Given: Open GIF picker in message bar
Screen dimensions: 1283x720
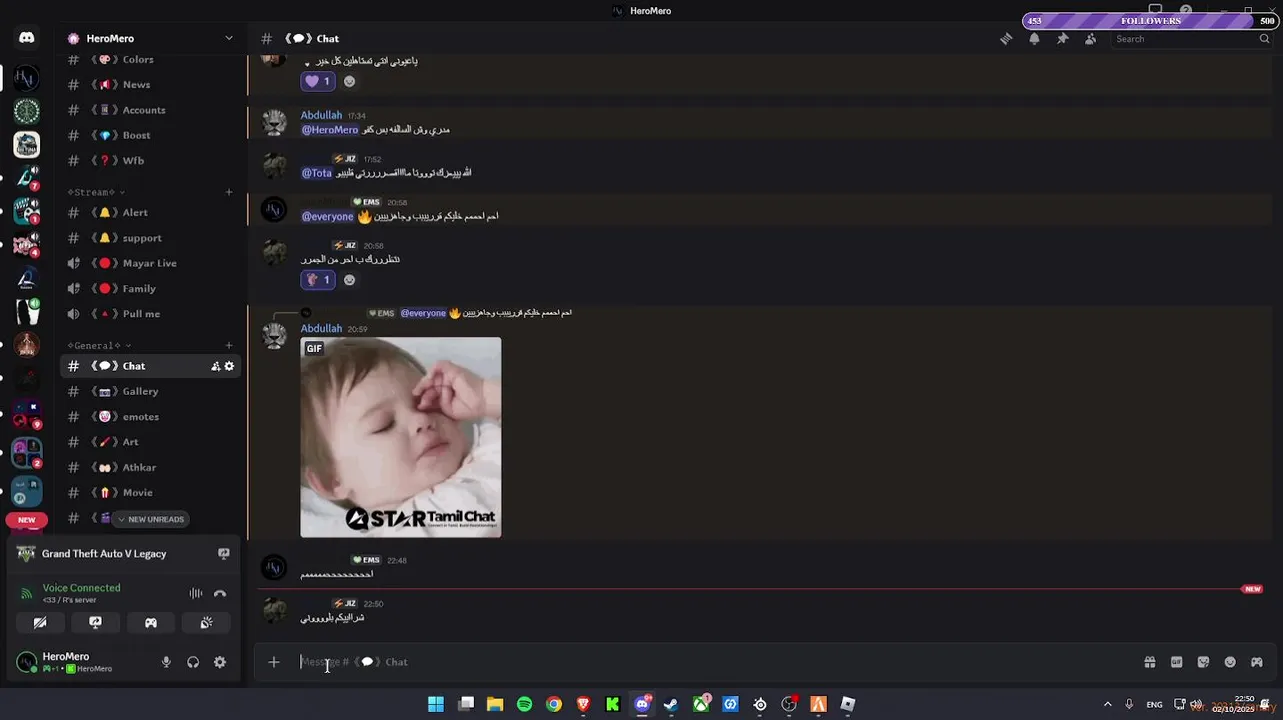Looking at the screenshot, I should tap(1176, 662).
